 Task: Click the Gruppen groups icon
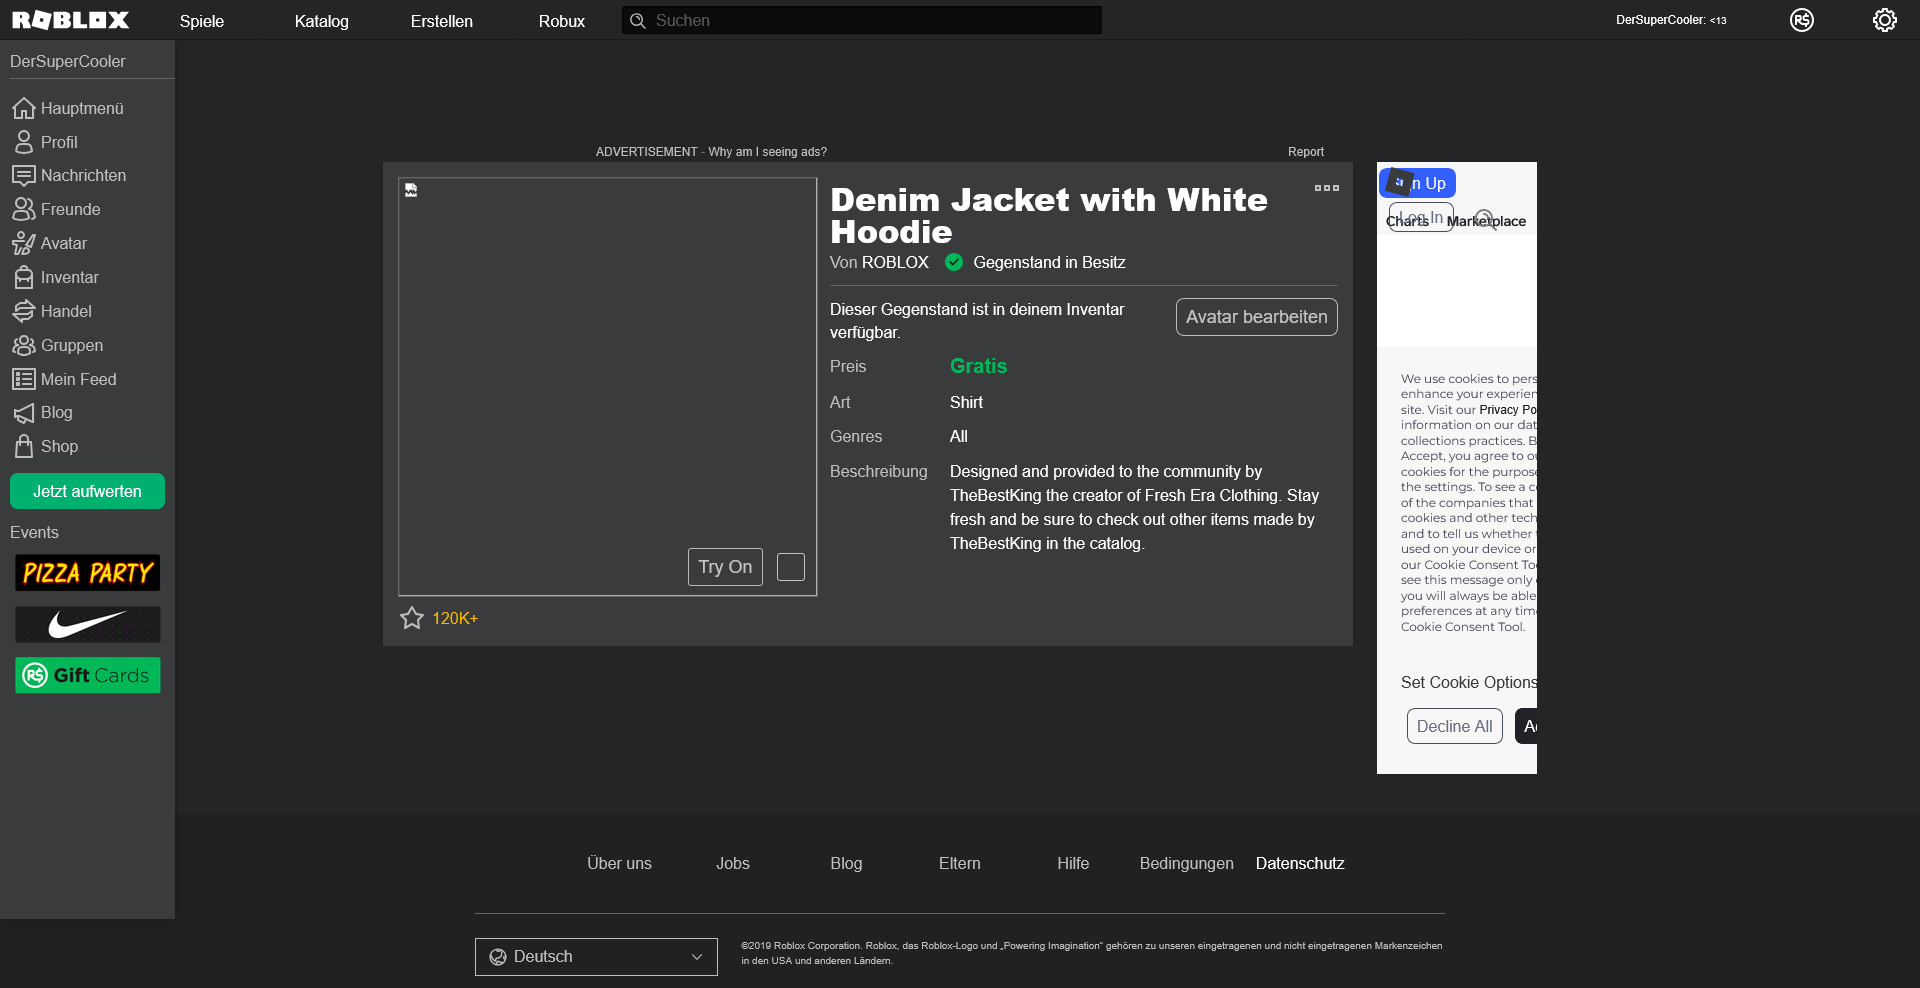[24, 345]
